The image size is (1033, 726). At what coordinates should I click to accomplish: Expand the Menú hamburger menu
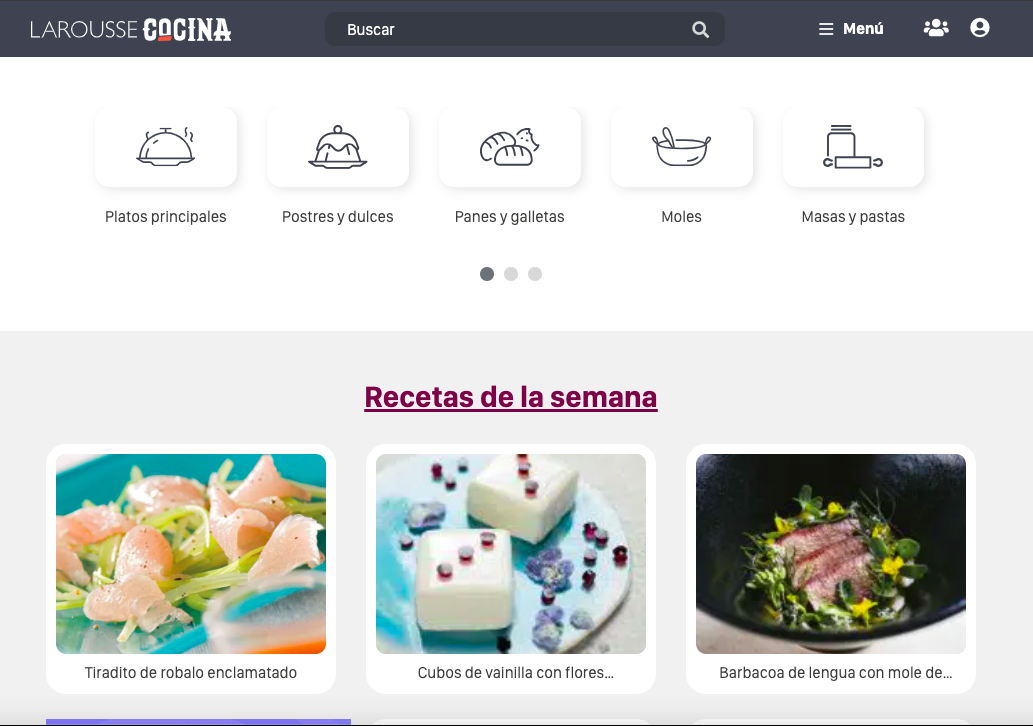[851, 29]
